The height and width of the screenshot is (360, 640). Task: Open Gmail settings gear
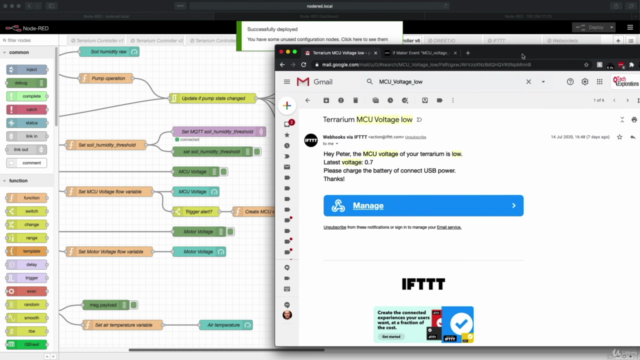click(x=585, y=82)
